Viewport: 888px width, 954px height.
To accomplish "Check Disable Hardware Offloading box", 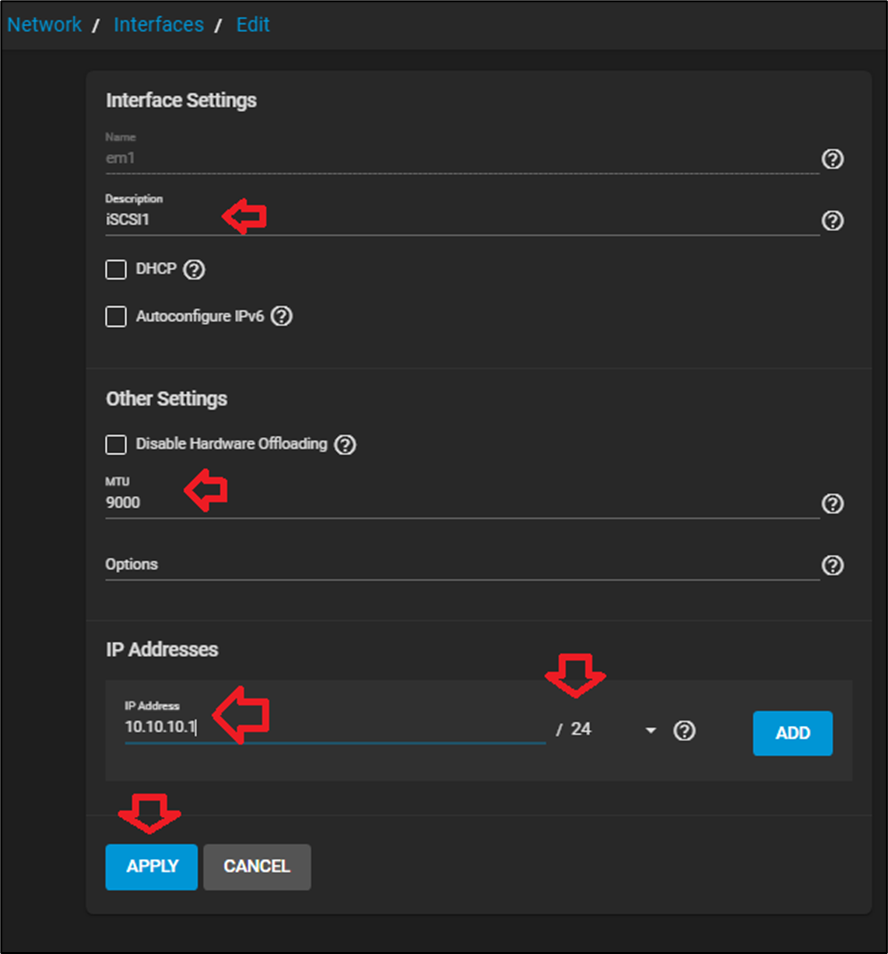I will 116,444.
